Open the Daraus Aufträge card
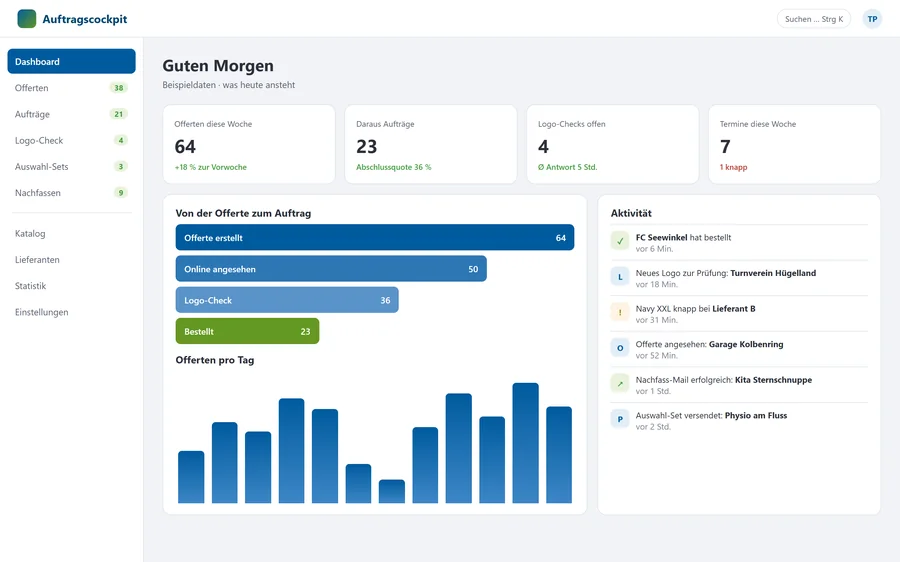The height and width of the screenshot is (562, 900). [430, 144]
